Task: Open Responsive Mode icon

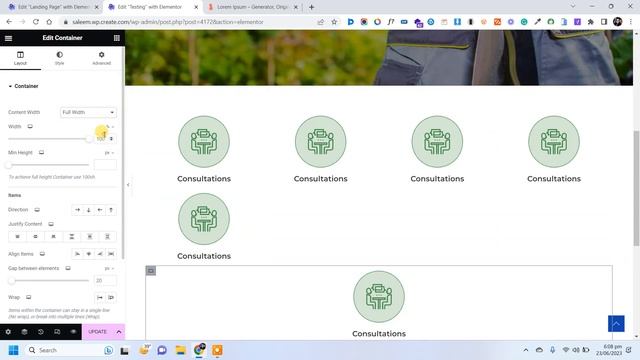Action: 57,332
